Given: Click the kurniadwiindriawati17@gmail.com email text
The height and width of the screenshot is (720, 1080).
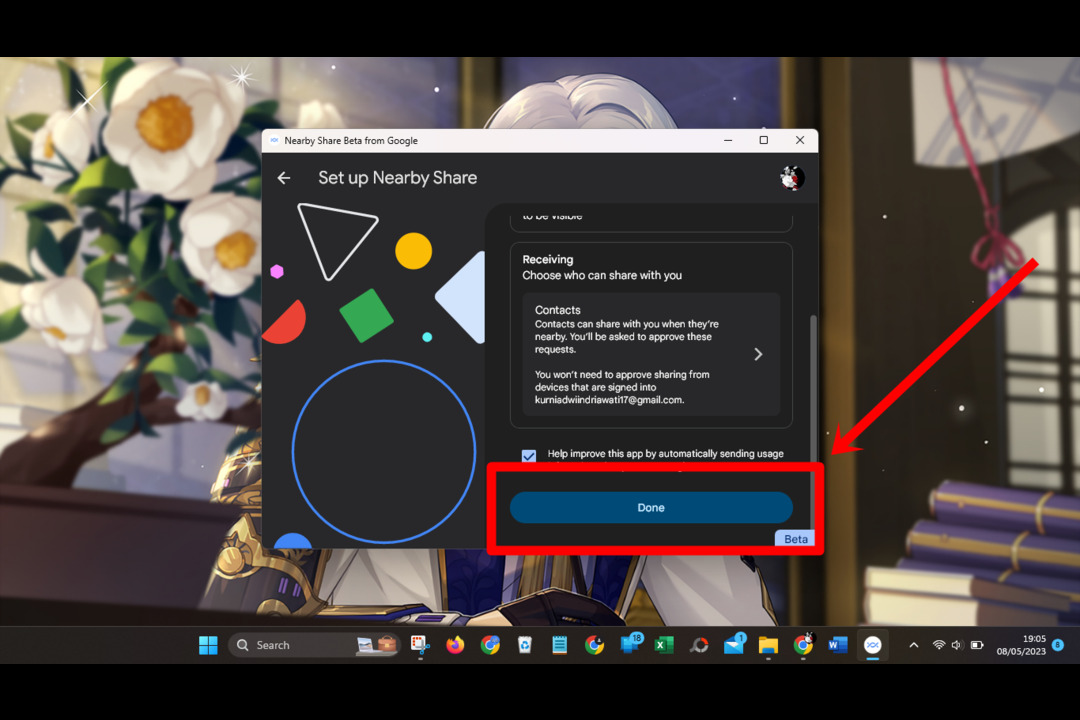Looking at the screenshot, I should coord(609,400).
